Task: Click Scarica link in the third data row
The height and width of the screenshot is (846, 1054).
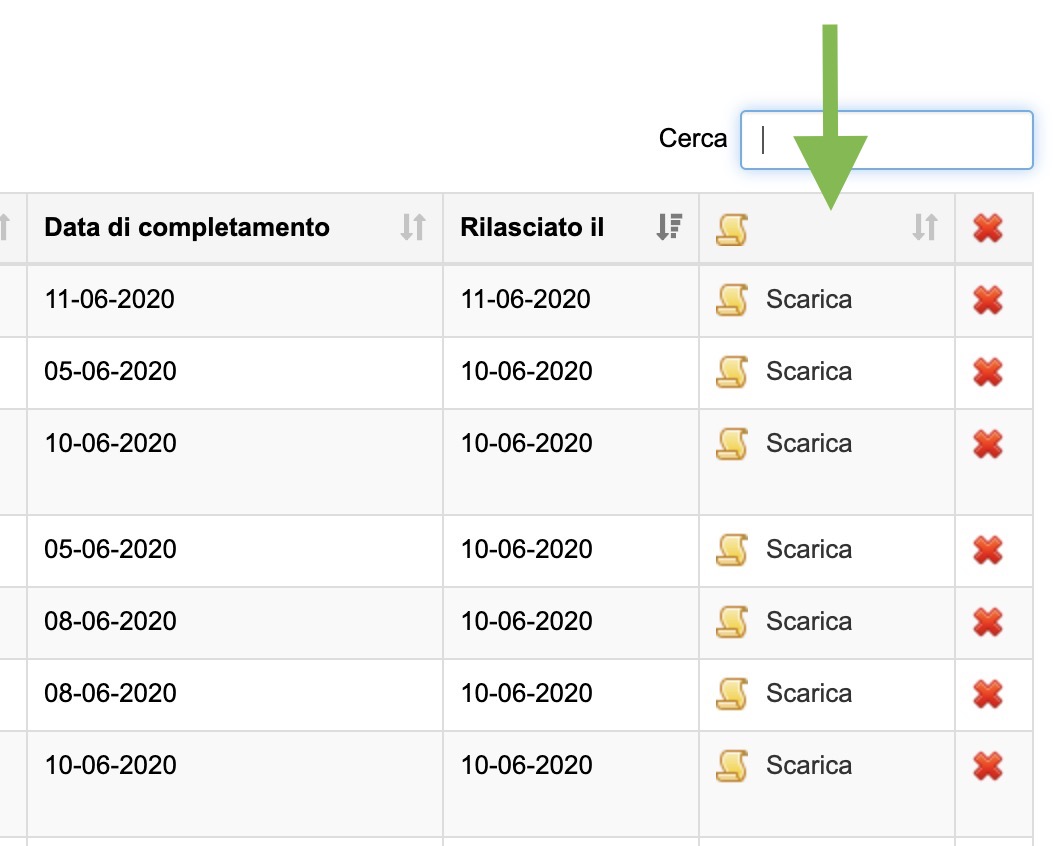Action: 809,443
